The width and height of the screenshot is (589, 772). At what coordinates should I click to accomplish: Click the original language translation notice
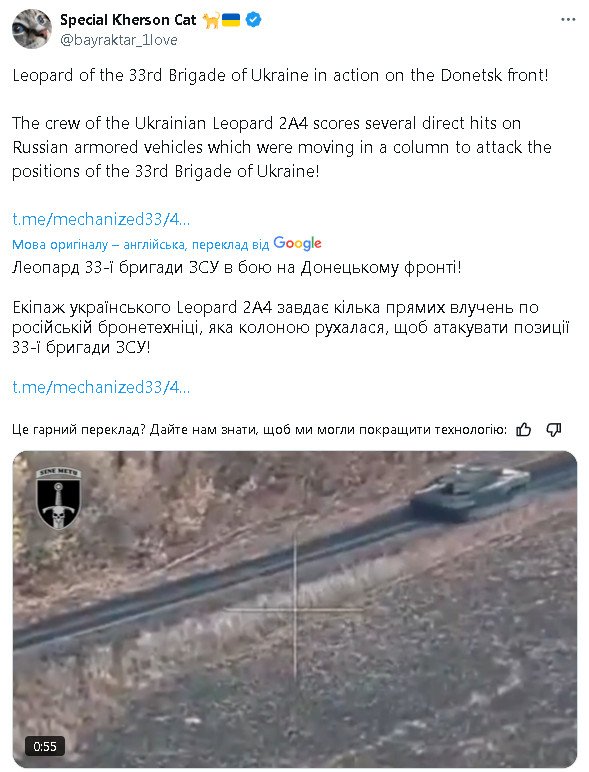140,244
